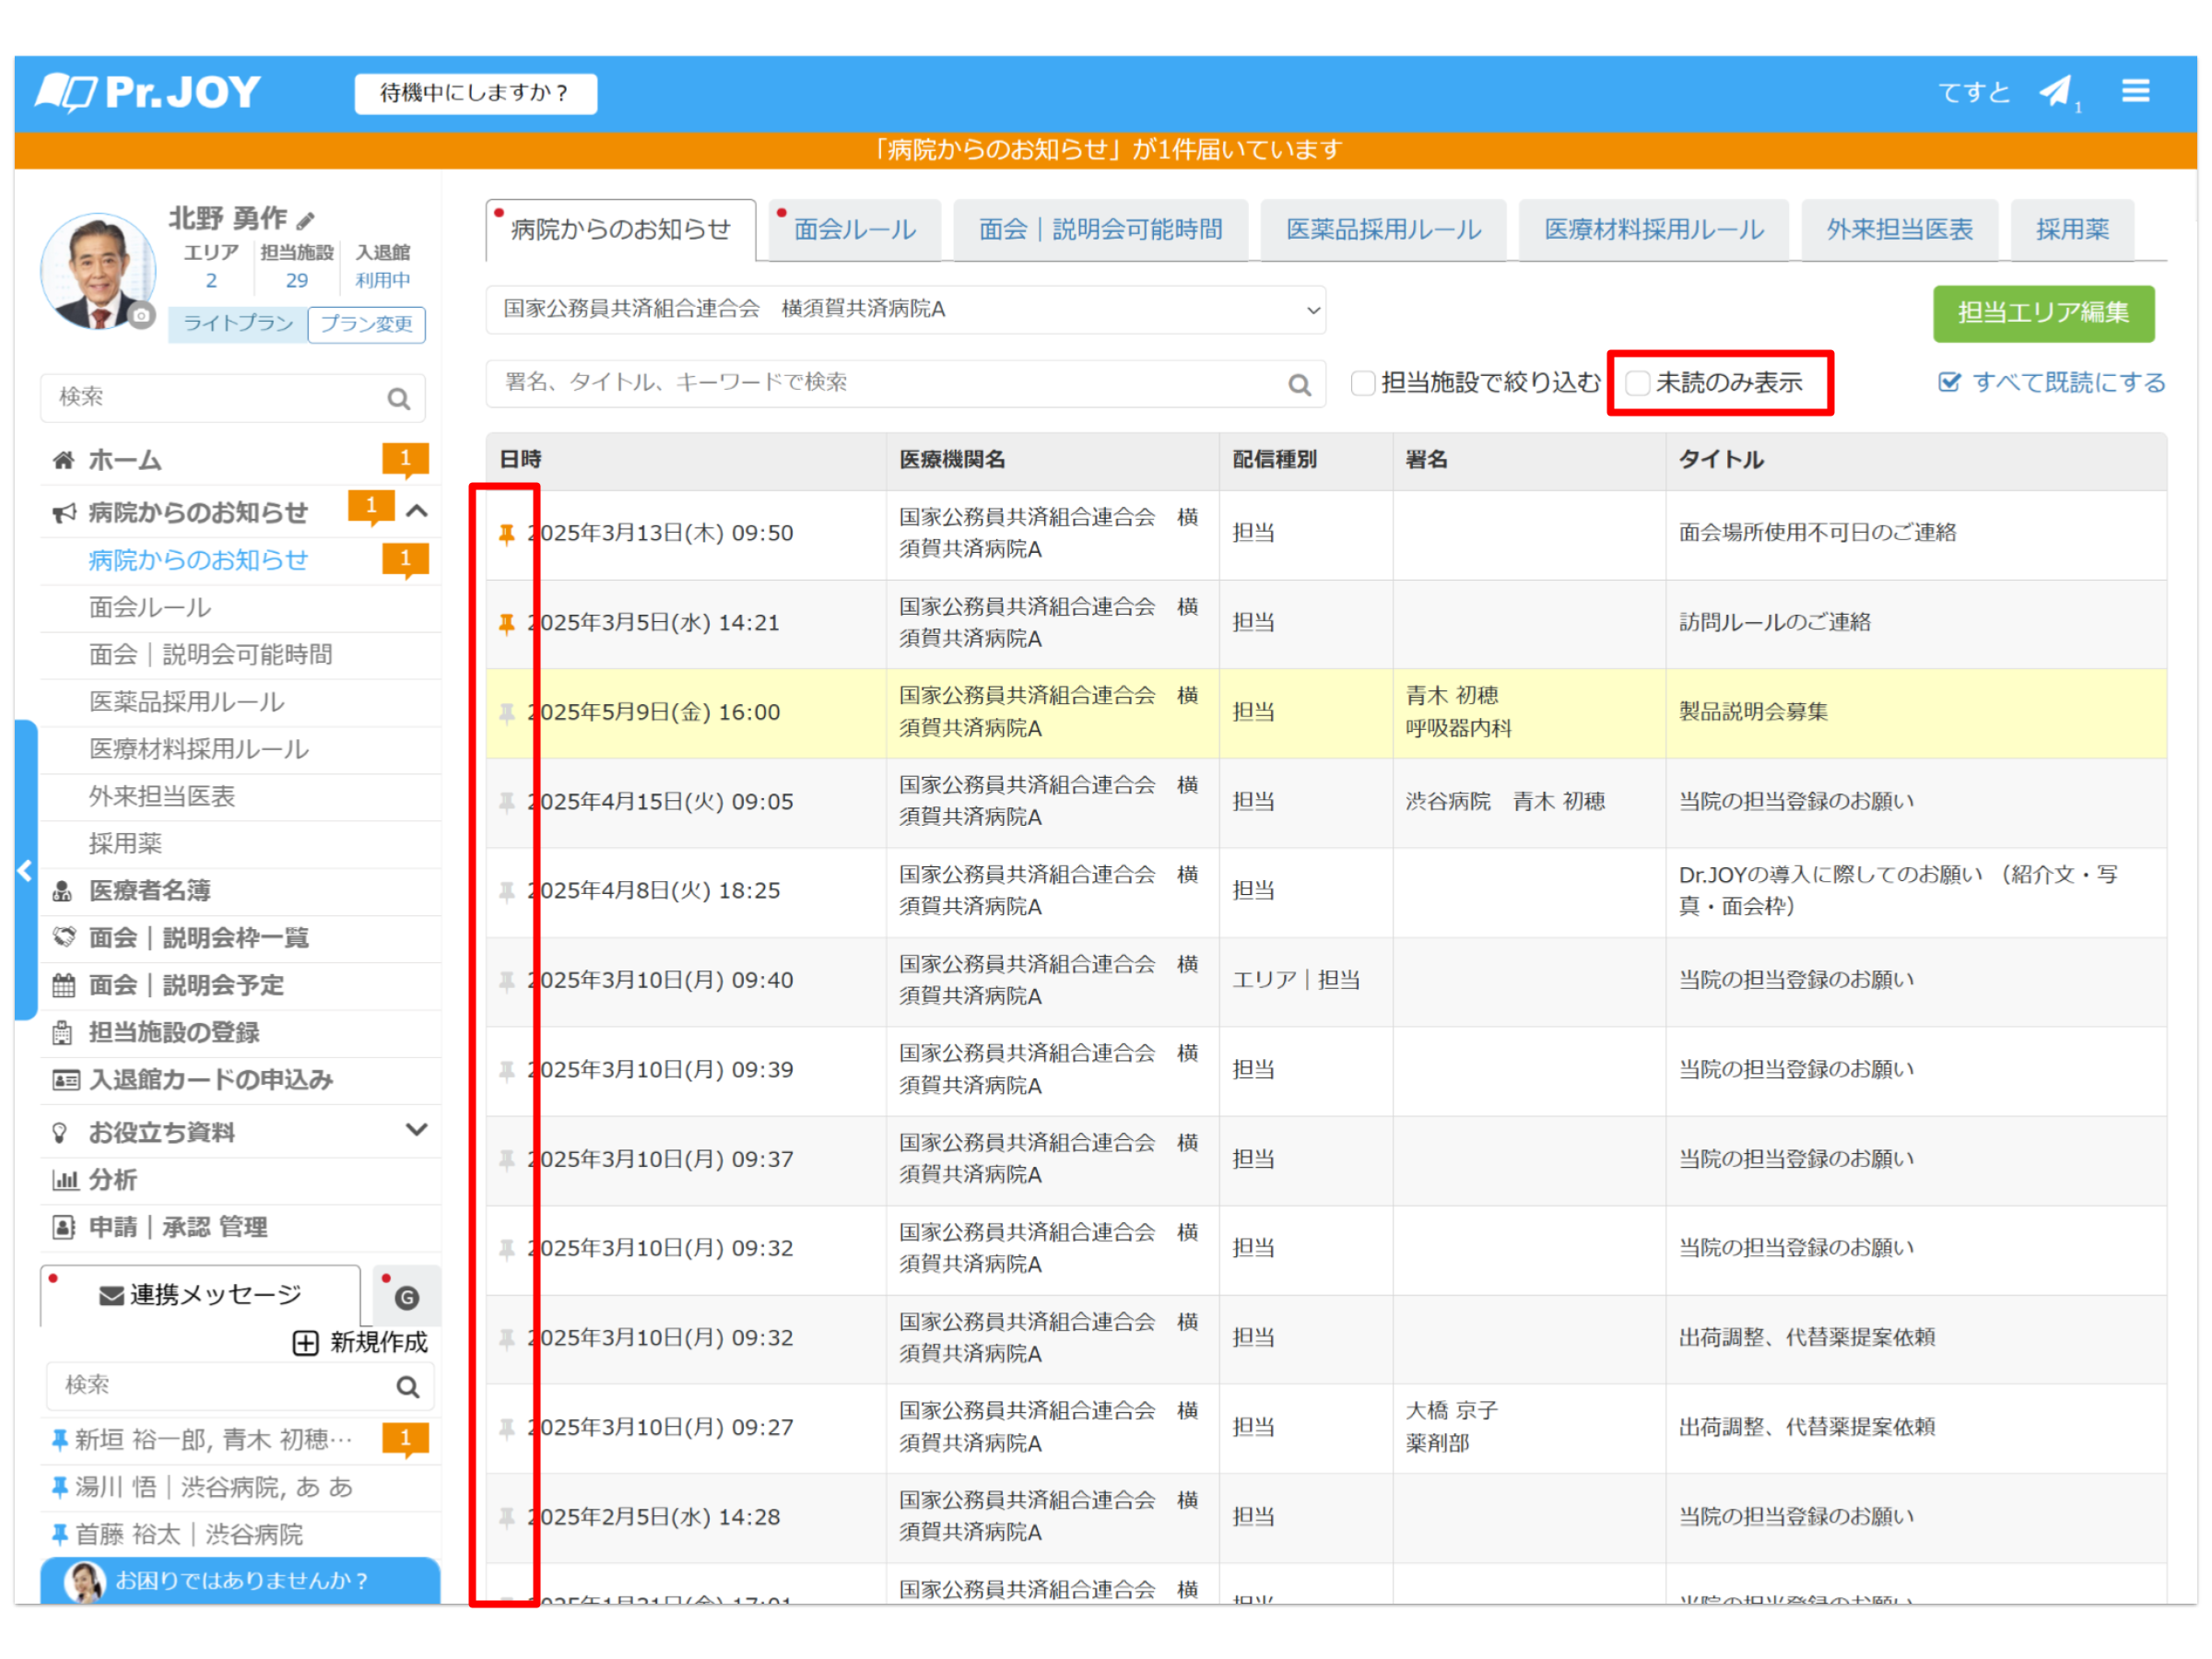Expand the お役立ち資料 sidebar section
This screenshot has width=2212, height=1659.
tap(417, 1130)
